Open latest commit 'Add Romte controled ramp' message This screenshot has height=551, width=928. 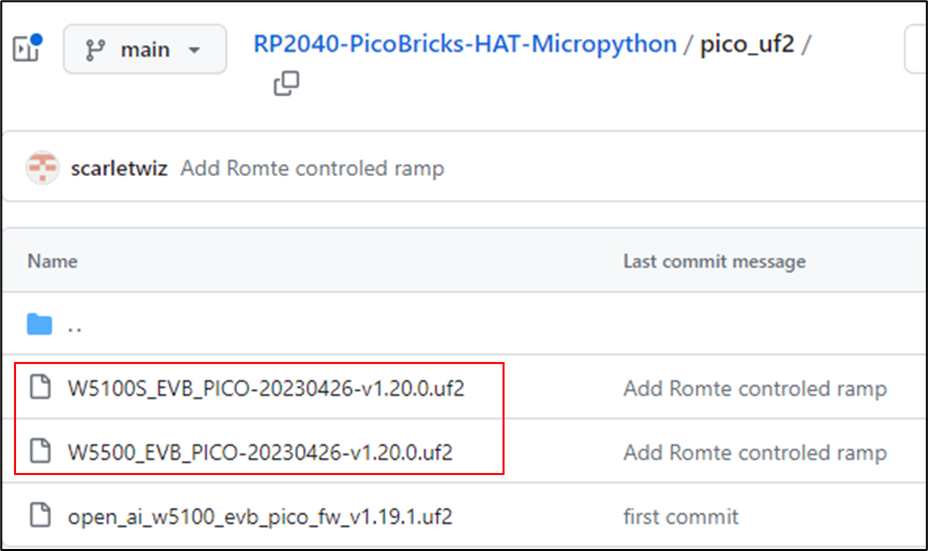pos(312,168)
